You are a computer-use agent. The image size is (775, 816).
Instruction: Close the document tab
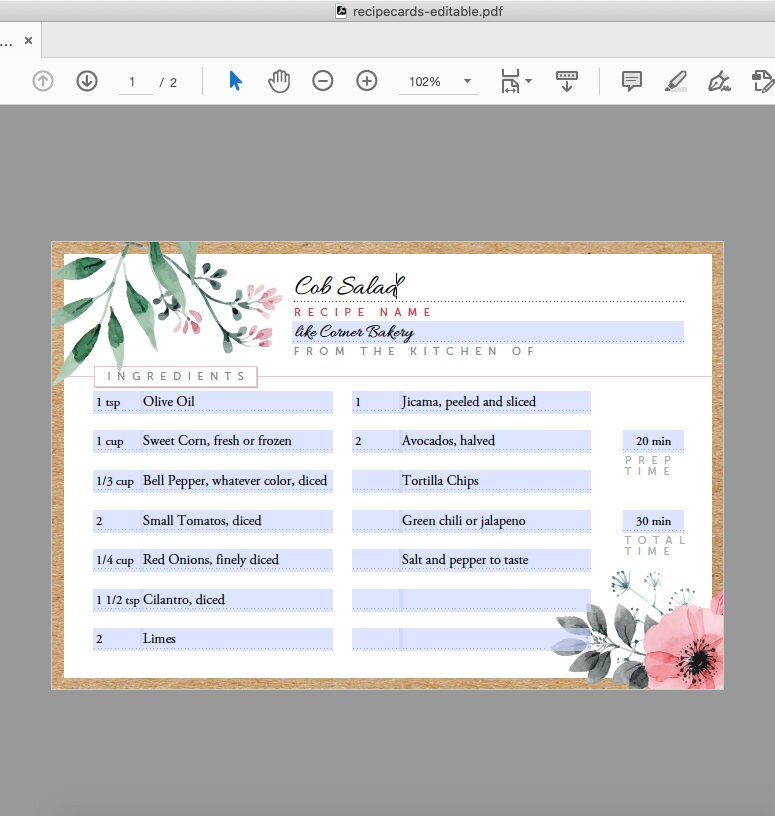tap(29, 40)
